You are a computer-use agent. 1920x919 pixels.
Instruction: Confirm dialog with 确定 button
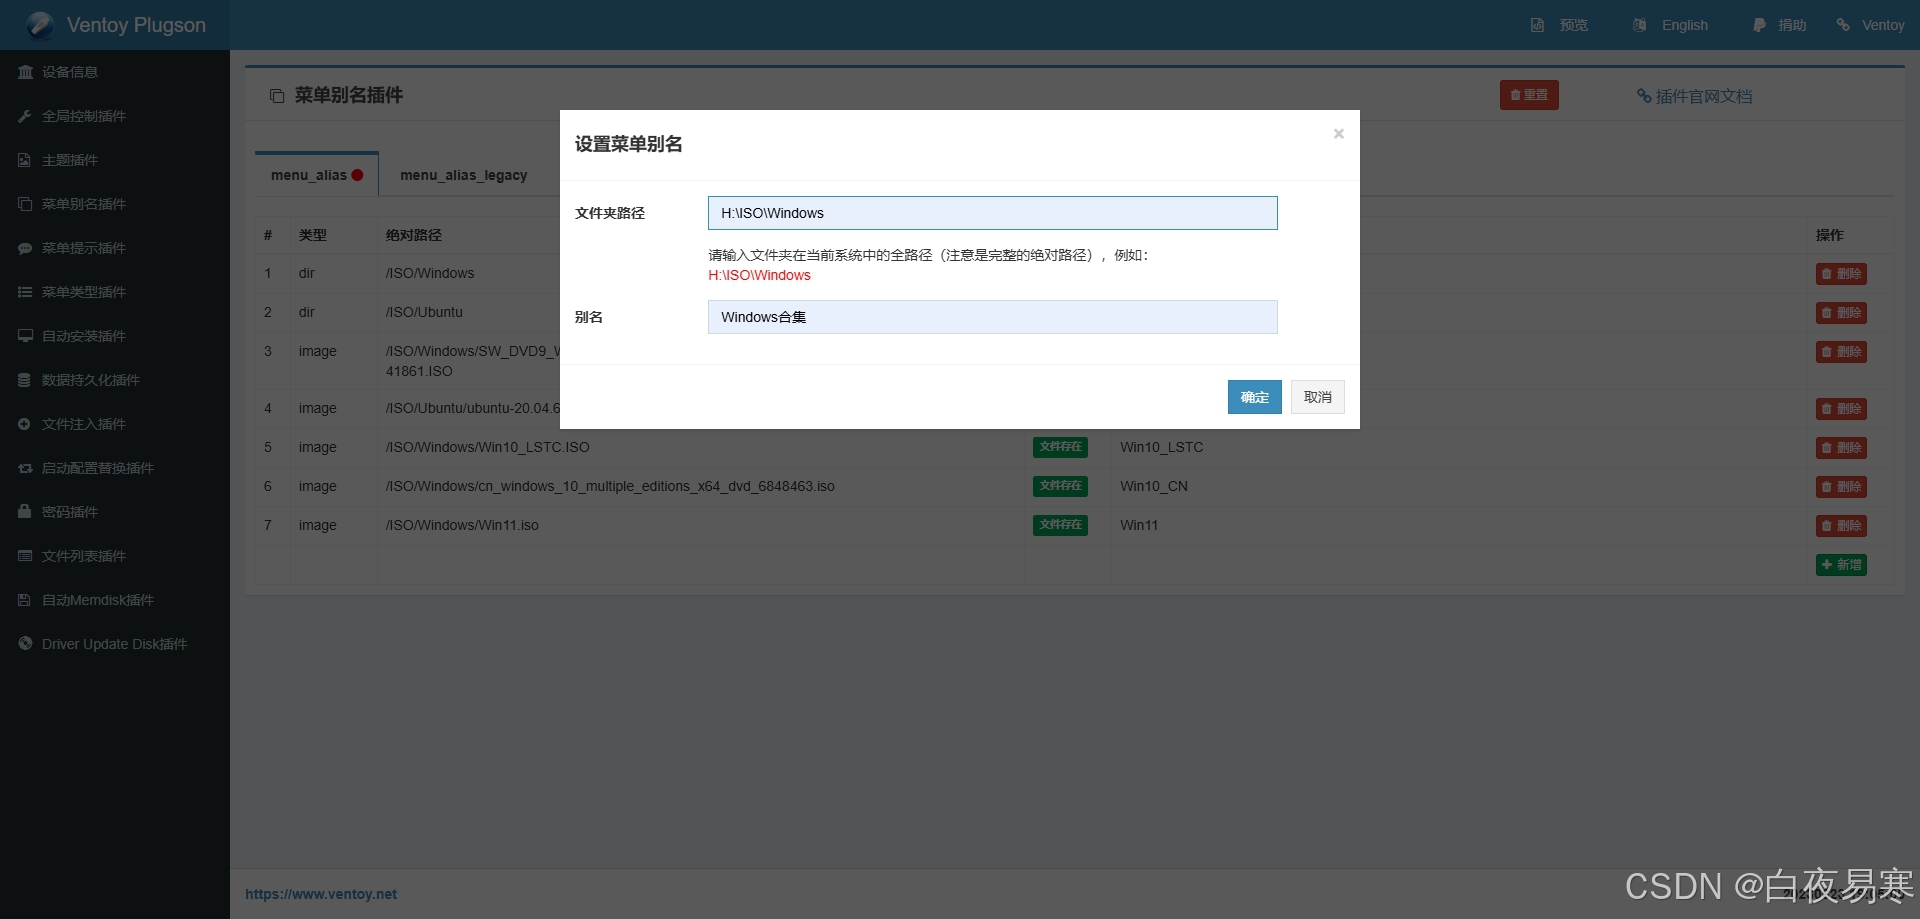coord(1254,397)
